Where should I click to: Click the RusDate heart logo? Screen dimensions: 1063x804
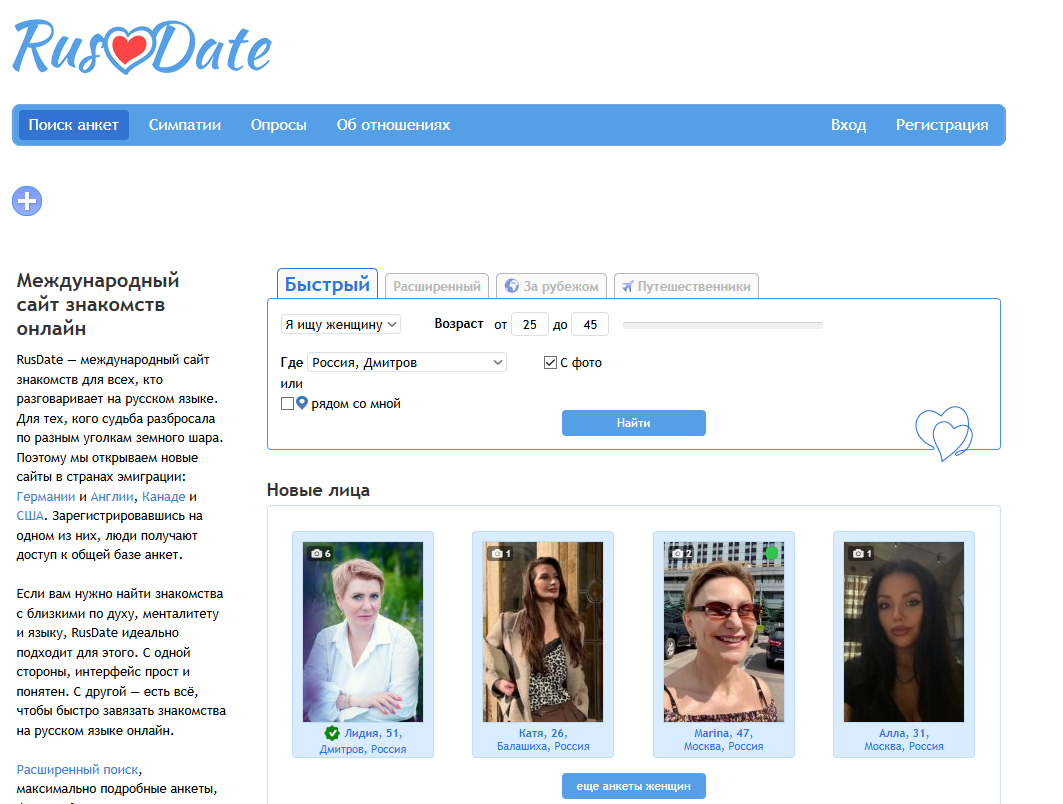coord(142,47)
